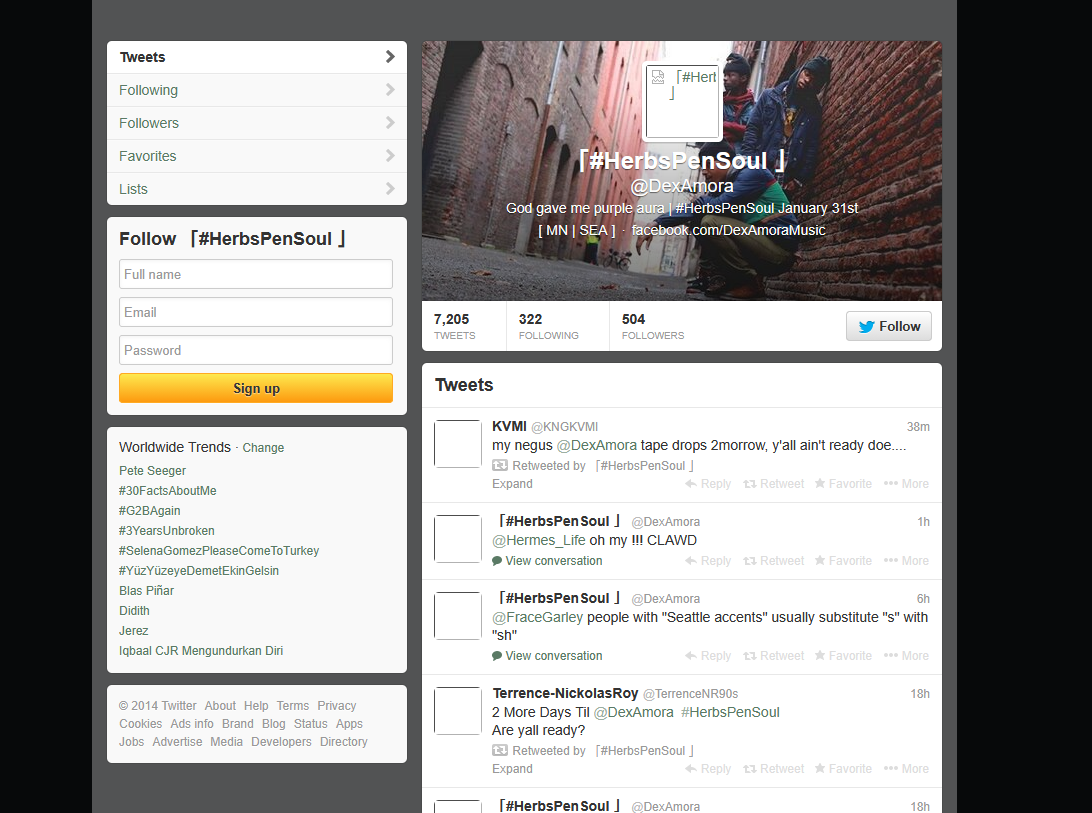The width and height of the screenshot is (1092, 813).
Task: Open the #YüzYüzeyeDemetEkinGelsin trend
Action: pos(198,571)
